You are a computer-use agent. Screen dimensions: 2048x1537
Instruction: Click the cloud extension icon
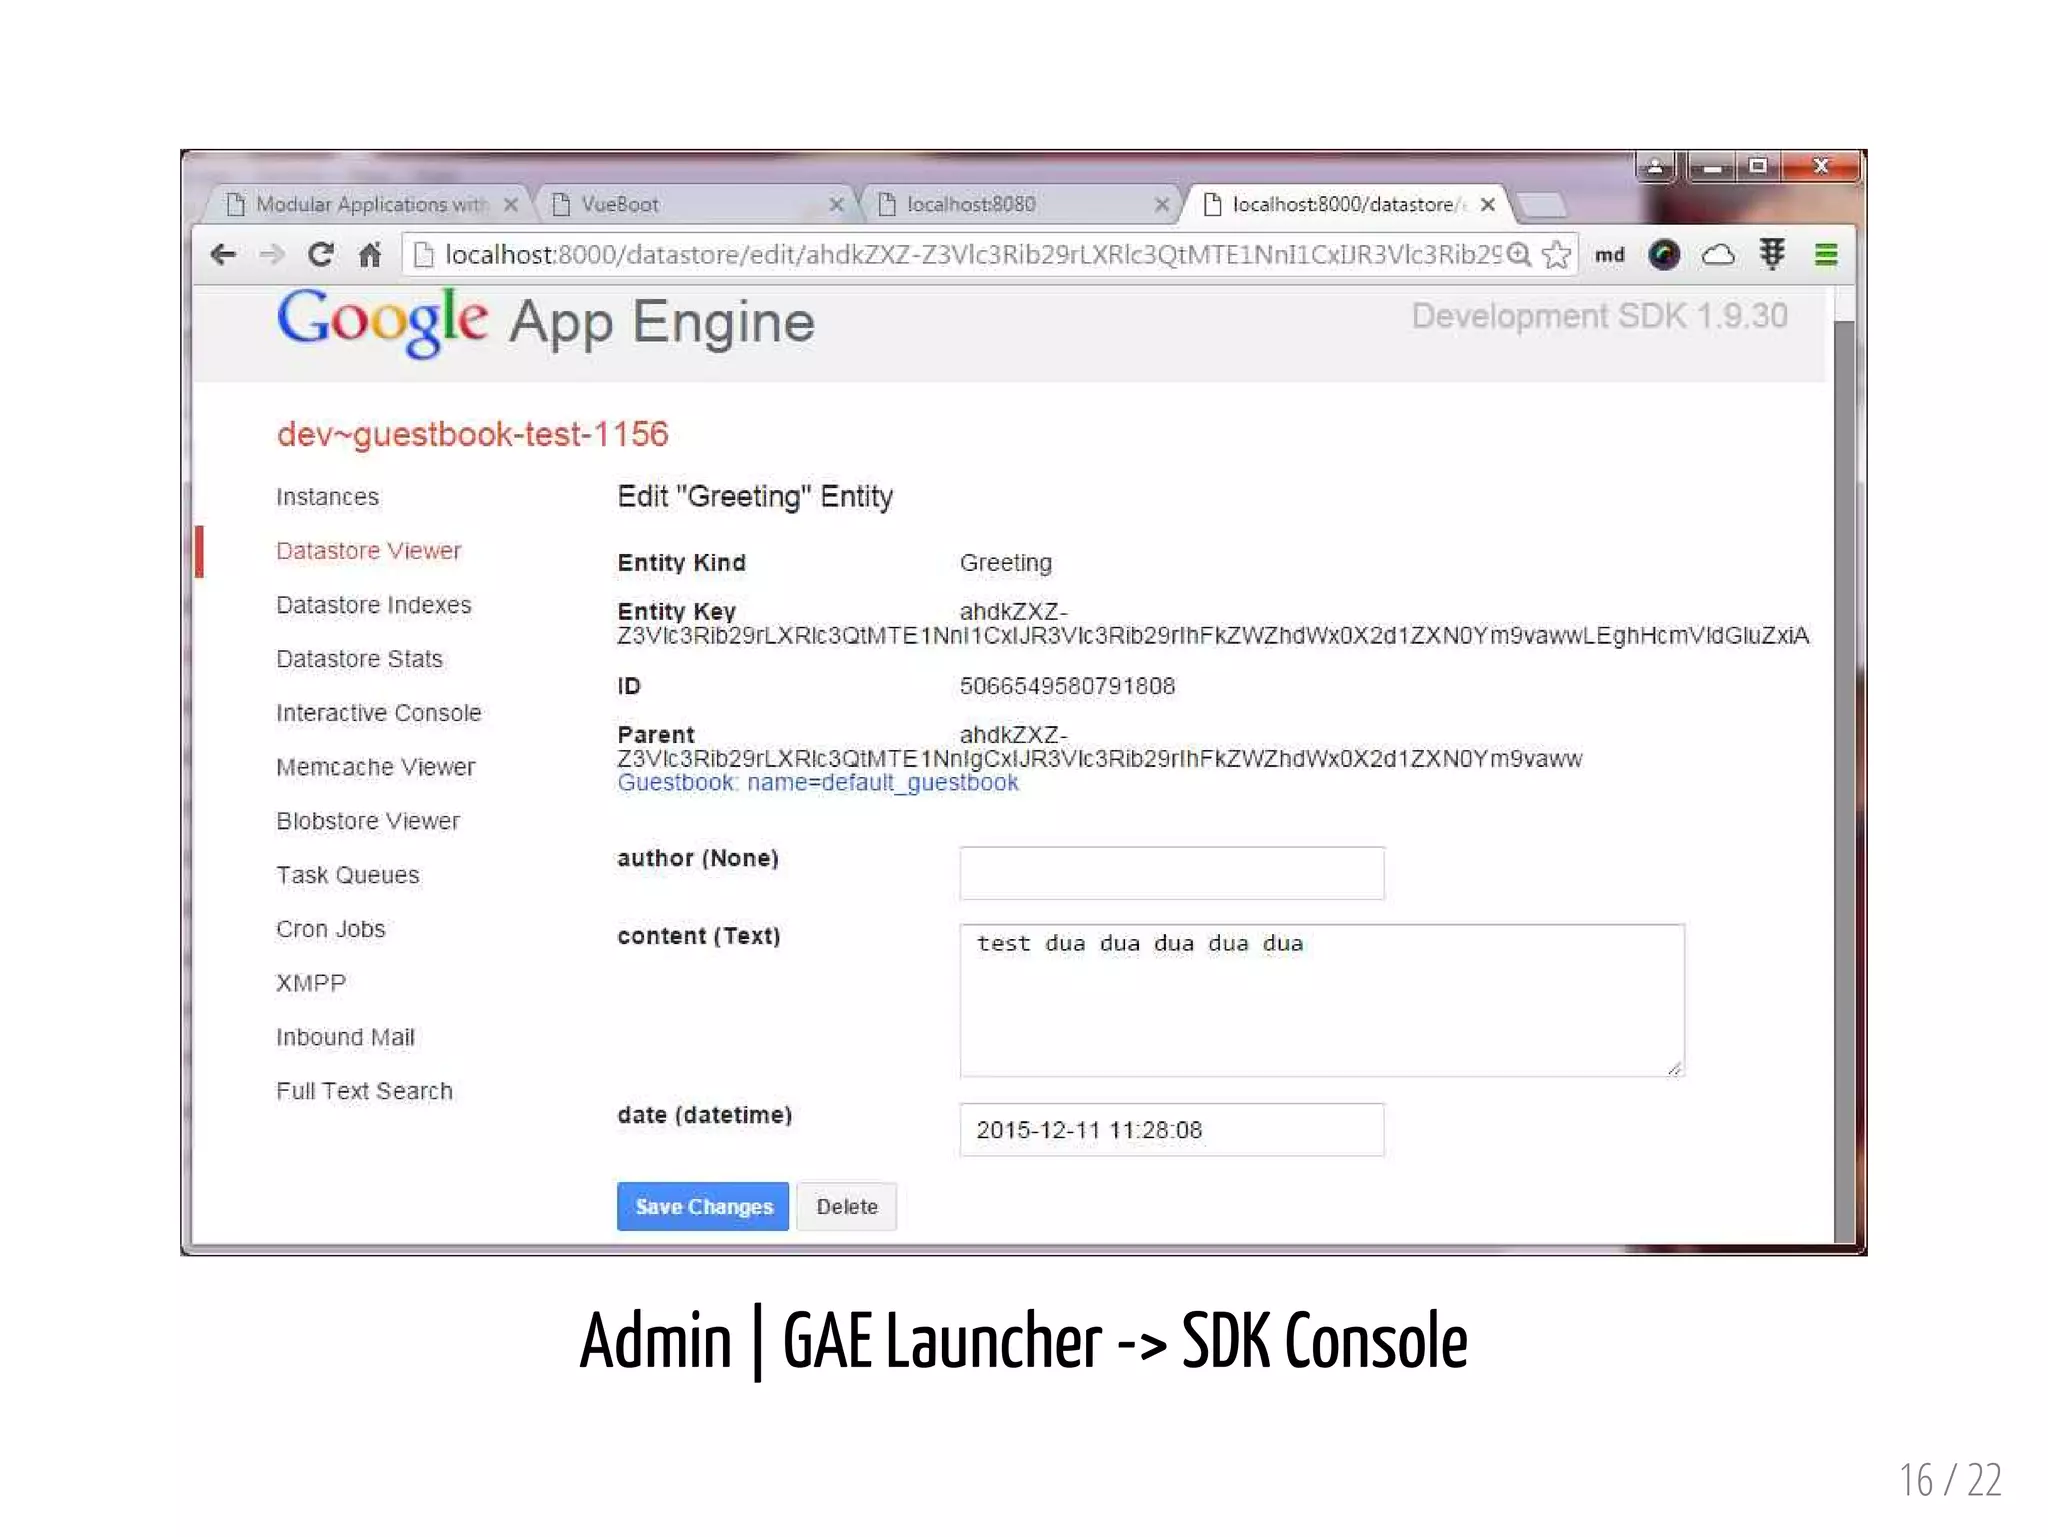point(1718,255)
